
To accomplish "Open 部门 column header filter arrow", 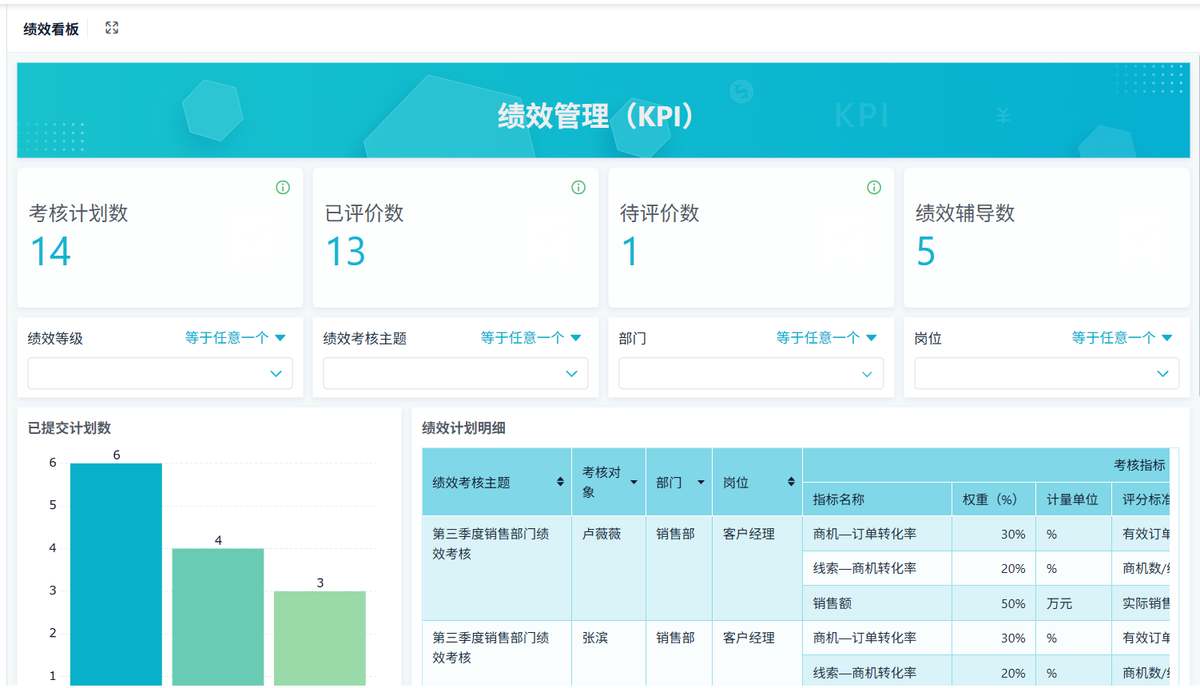I will click(x=700, y=482).
